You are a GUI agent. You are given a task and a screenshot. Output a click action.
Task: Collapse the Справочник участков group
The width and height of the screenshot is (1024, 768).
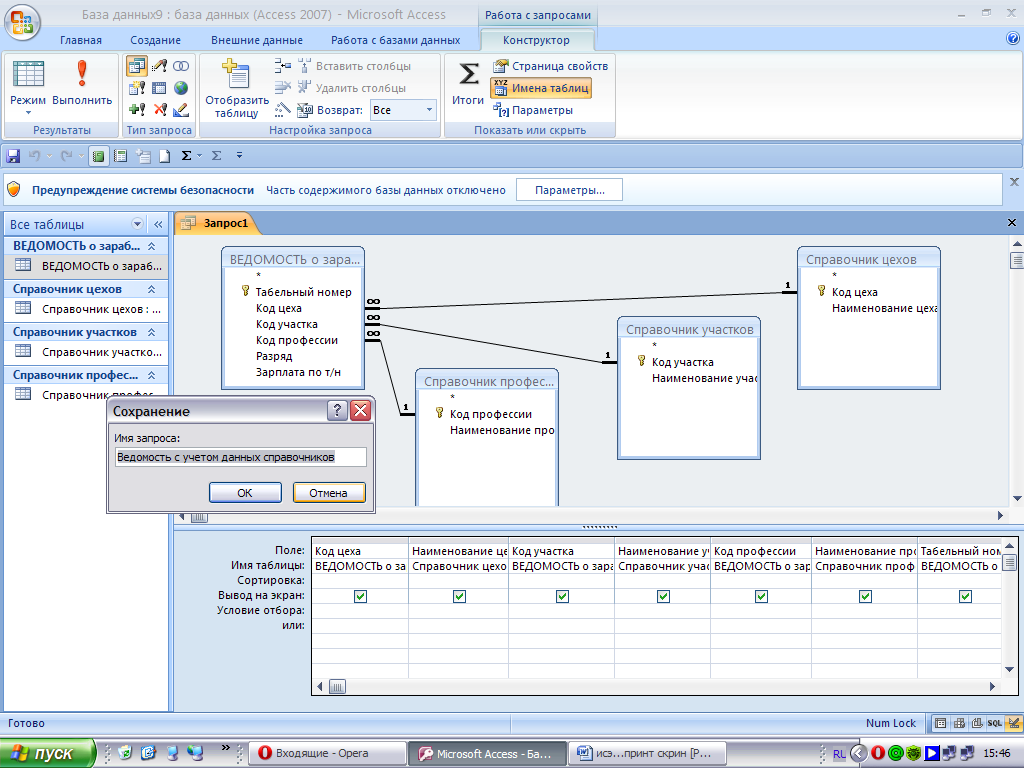152,332
